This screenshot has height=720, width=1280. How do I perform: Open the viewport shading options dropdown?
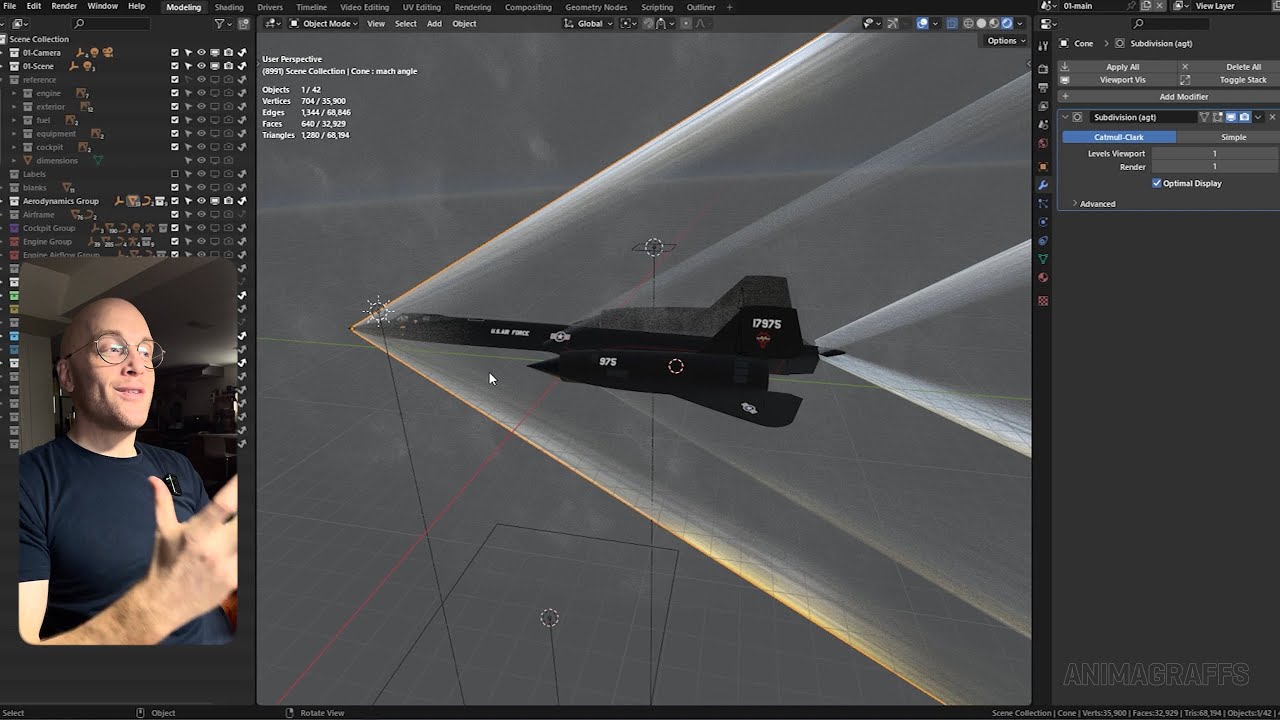(1019, 23)
